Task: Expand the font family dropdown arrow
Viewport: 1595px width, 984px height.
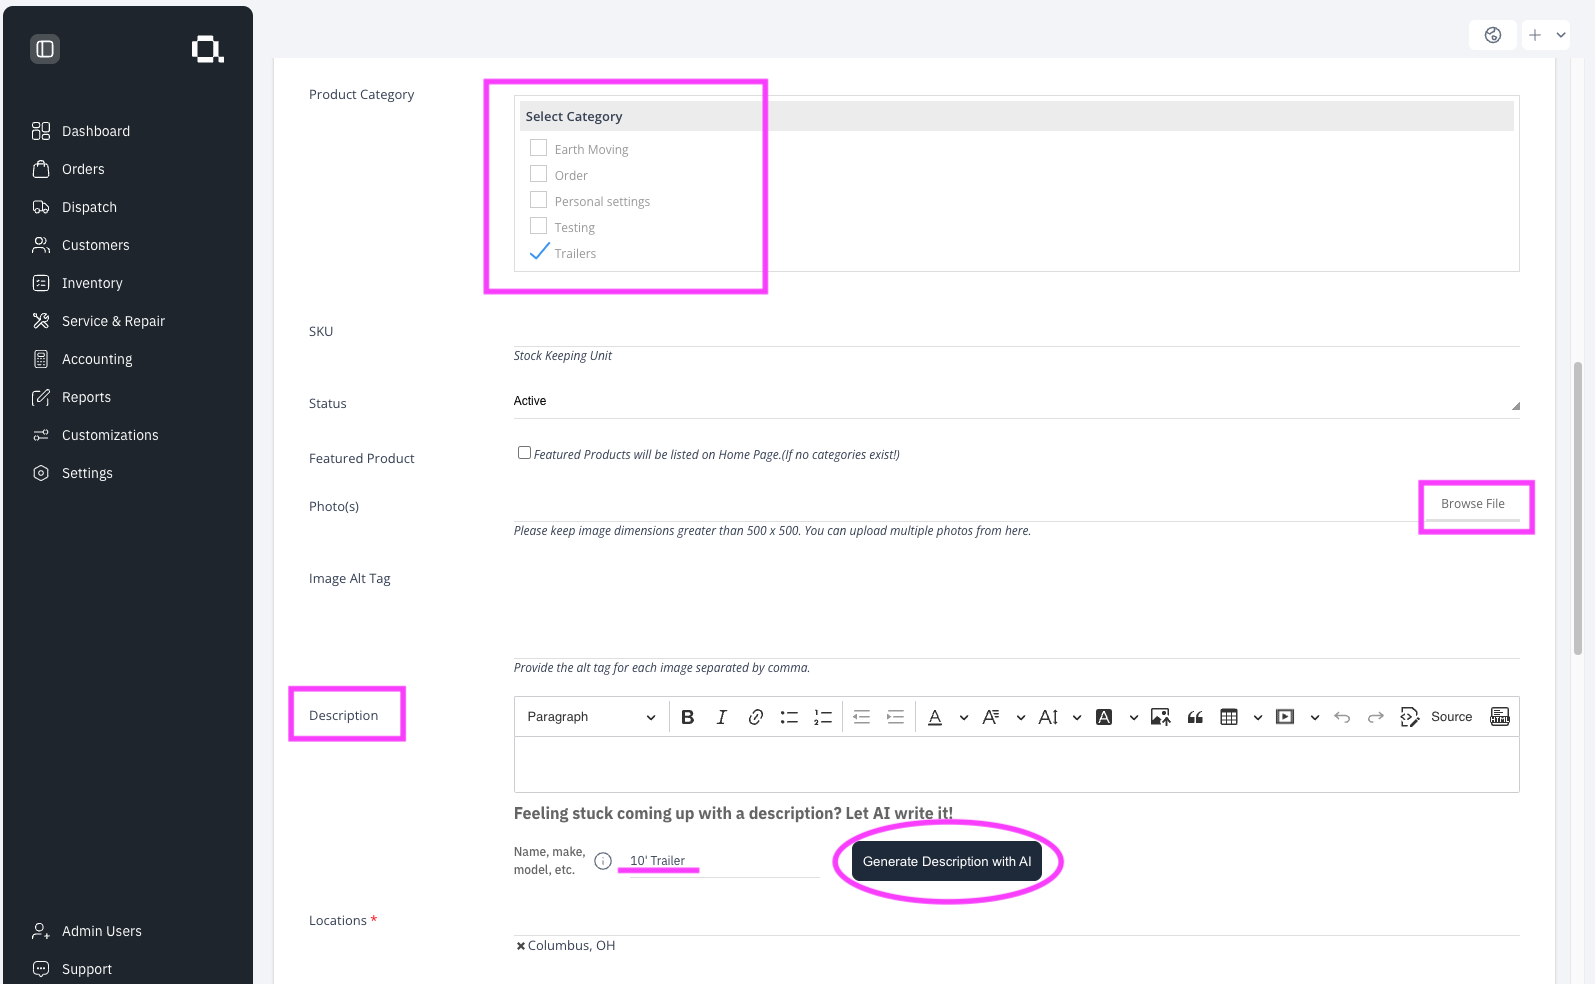Action: click(x=1021, y=717)
